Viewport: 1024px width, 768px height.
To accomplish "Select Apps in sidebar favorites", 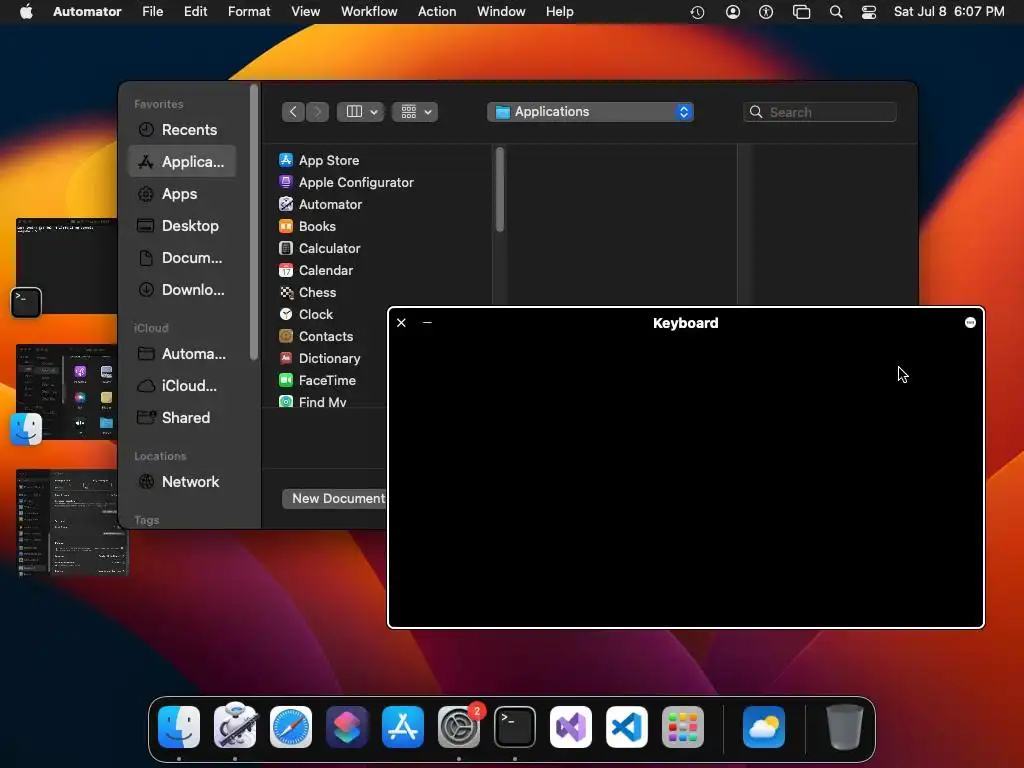I will (x=182, y=194).
